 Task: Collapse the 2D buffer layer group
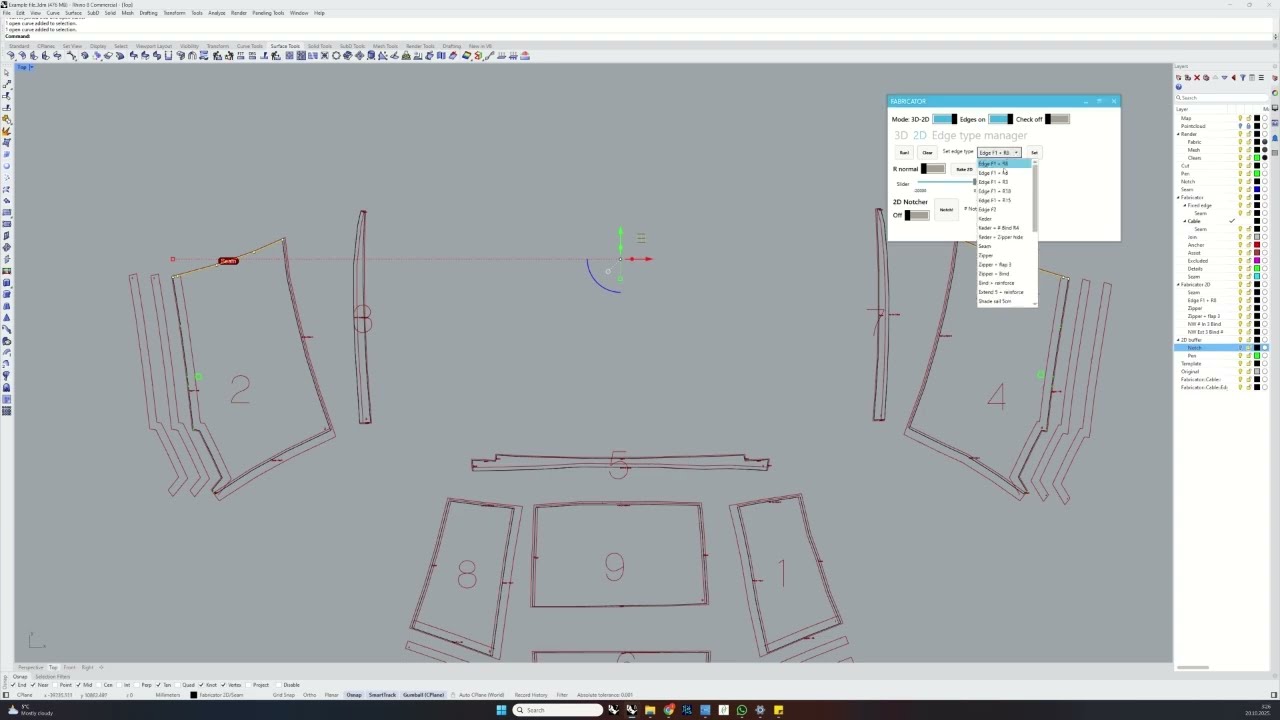[1178, 340]
